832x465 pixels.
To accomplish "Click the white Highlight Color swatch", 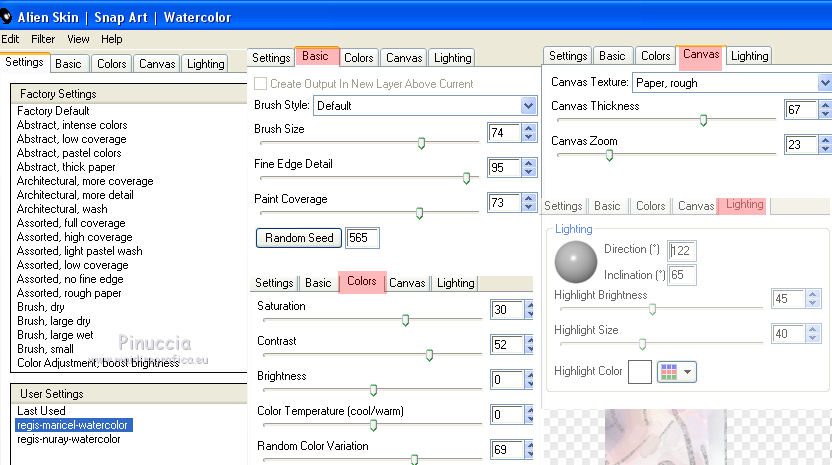I will click(640, 372).
